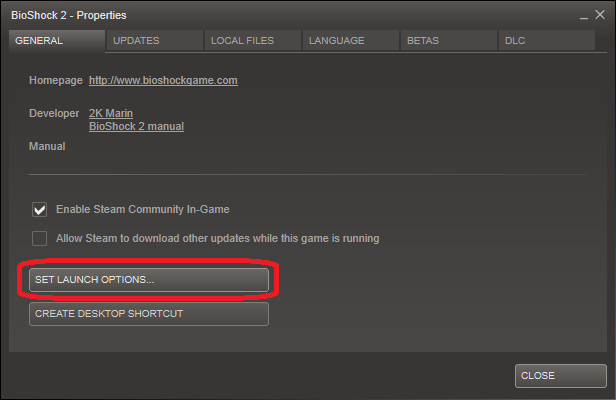
Task: Switch to the Language tab
Action: tap(351, 40)
